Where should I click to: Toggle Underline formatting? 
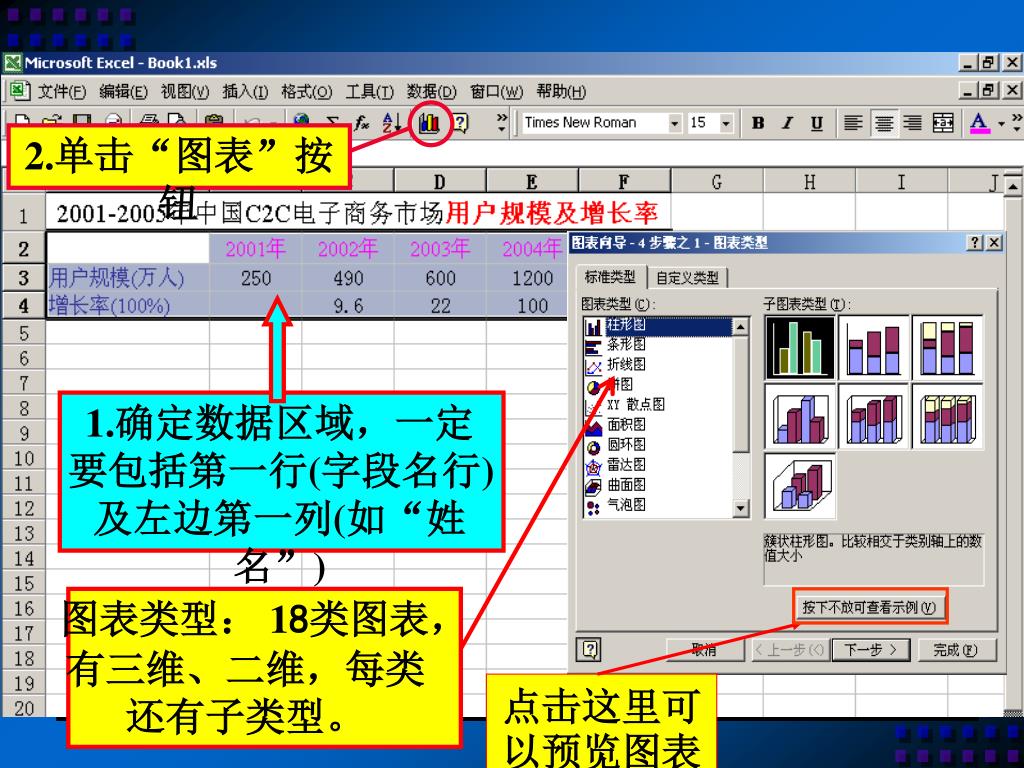pyautogui.click(x=816, y=123)
